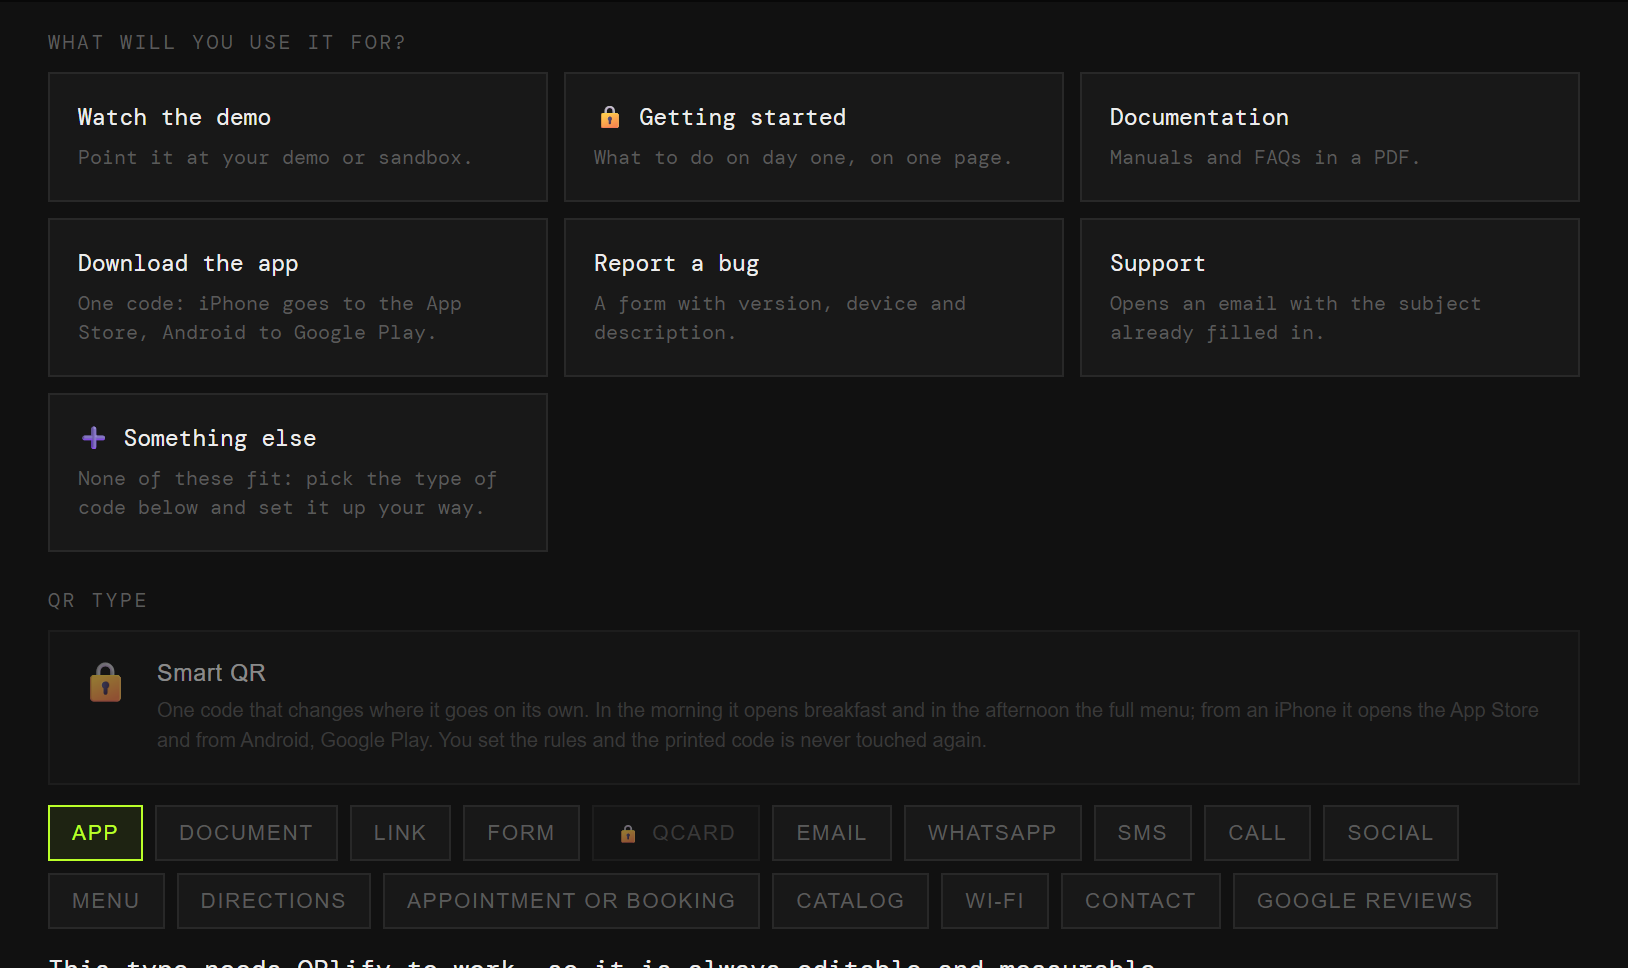Switch to the MENU QR type
The height and width of the screenshot is (968, 1628).
coord(106,901)
